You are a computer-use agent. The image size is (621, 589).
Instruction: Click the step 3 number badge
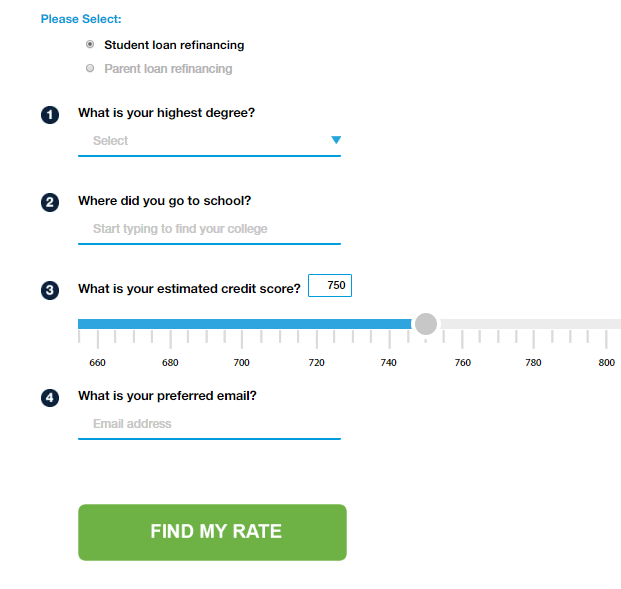[50, 290]
